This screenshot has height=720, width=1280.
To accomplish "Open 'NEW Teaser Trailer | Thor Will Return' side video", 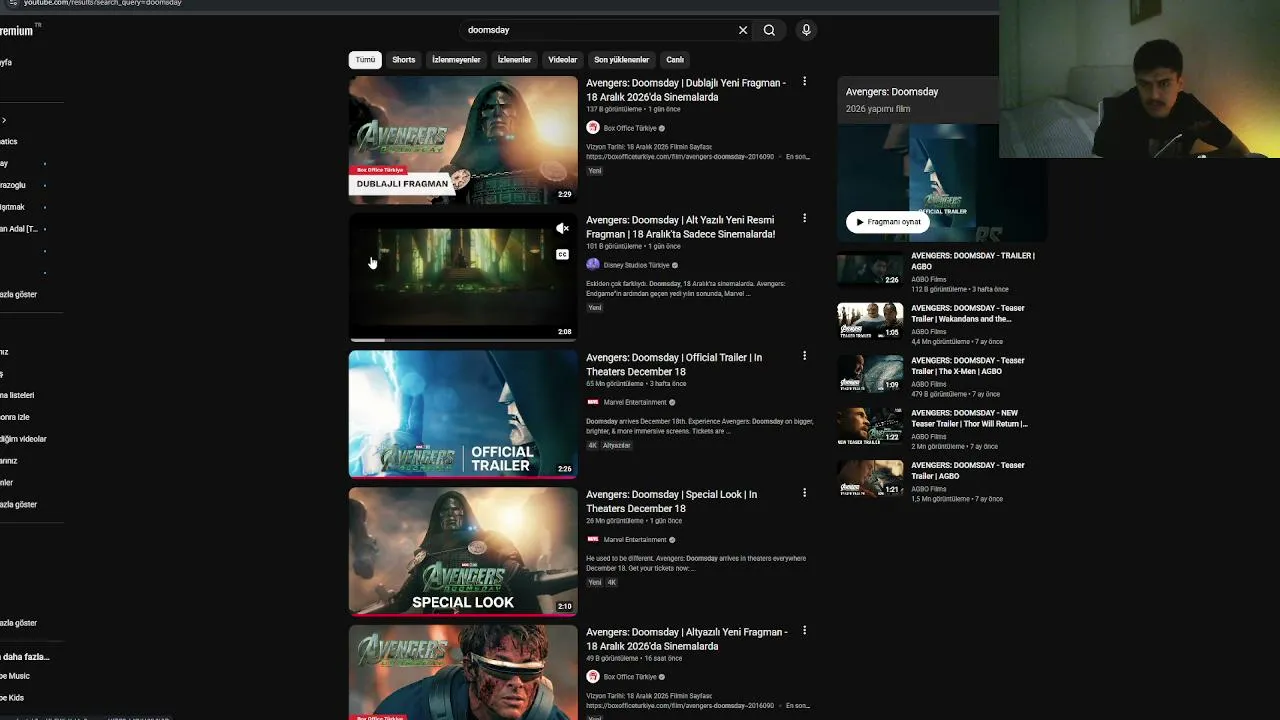I will pyautogui.click(x=970, y=418).
